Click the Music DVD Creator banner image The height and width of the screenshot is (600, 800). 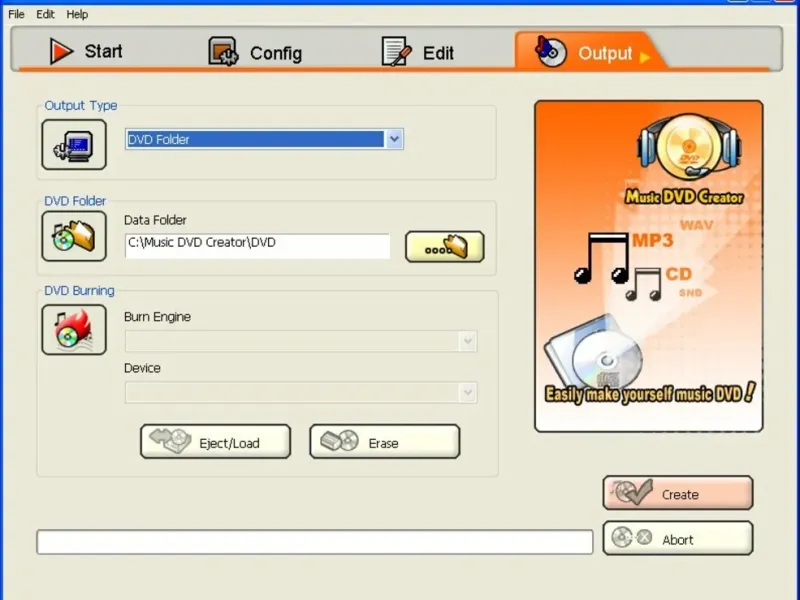(x=648, y=266)
